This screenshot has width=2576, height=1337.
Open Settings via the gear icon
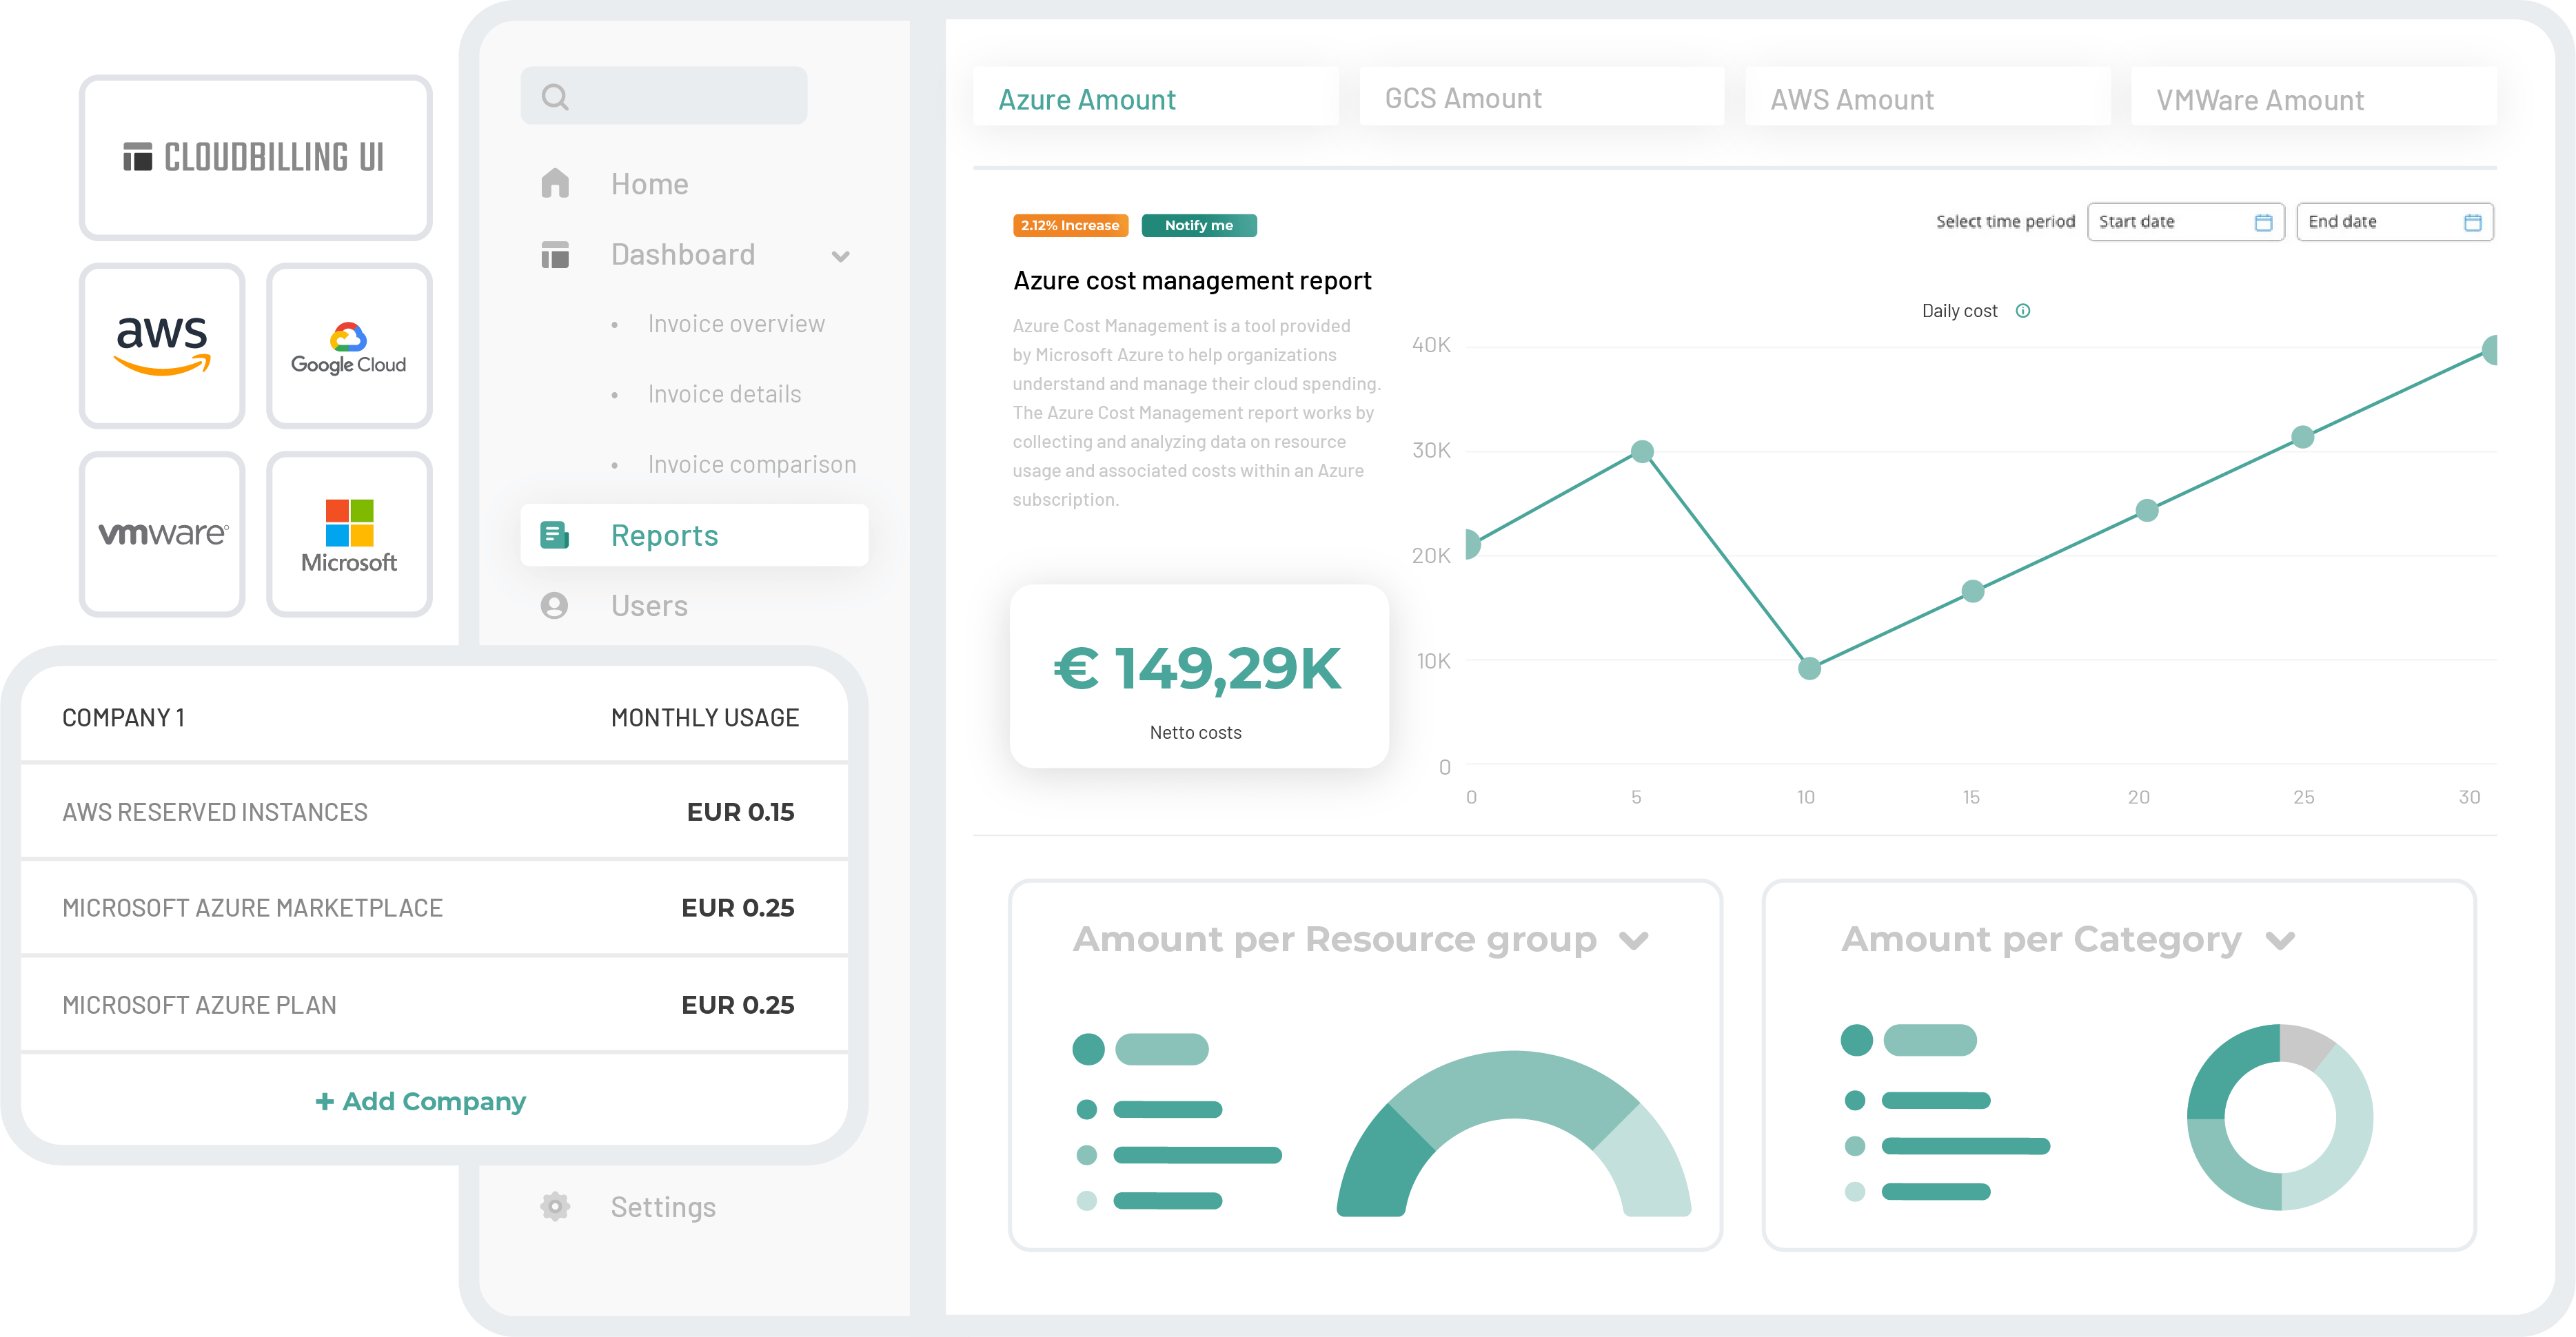[554, 1206]
